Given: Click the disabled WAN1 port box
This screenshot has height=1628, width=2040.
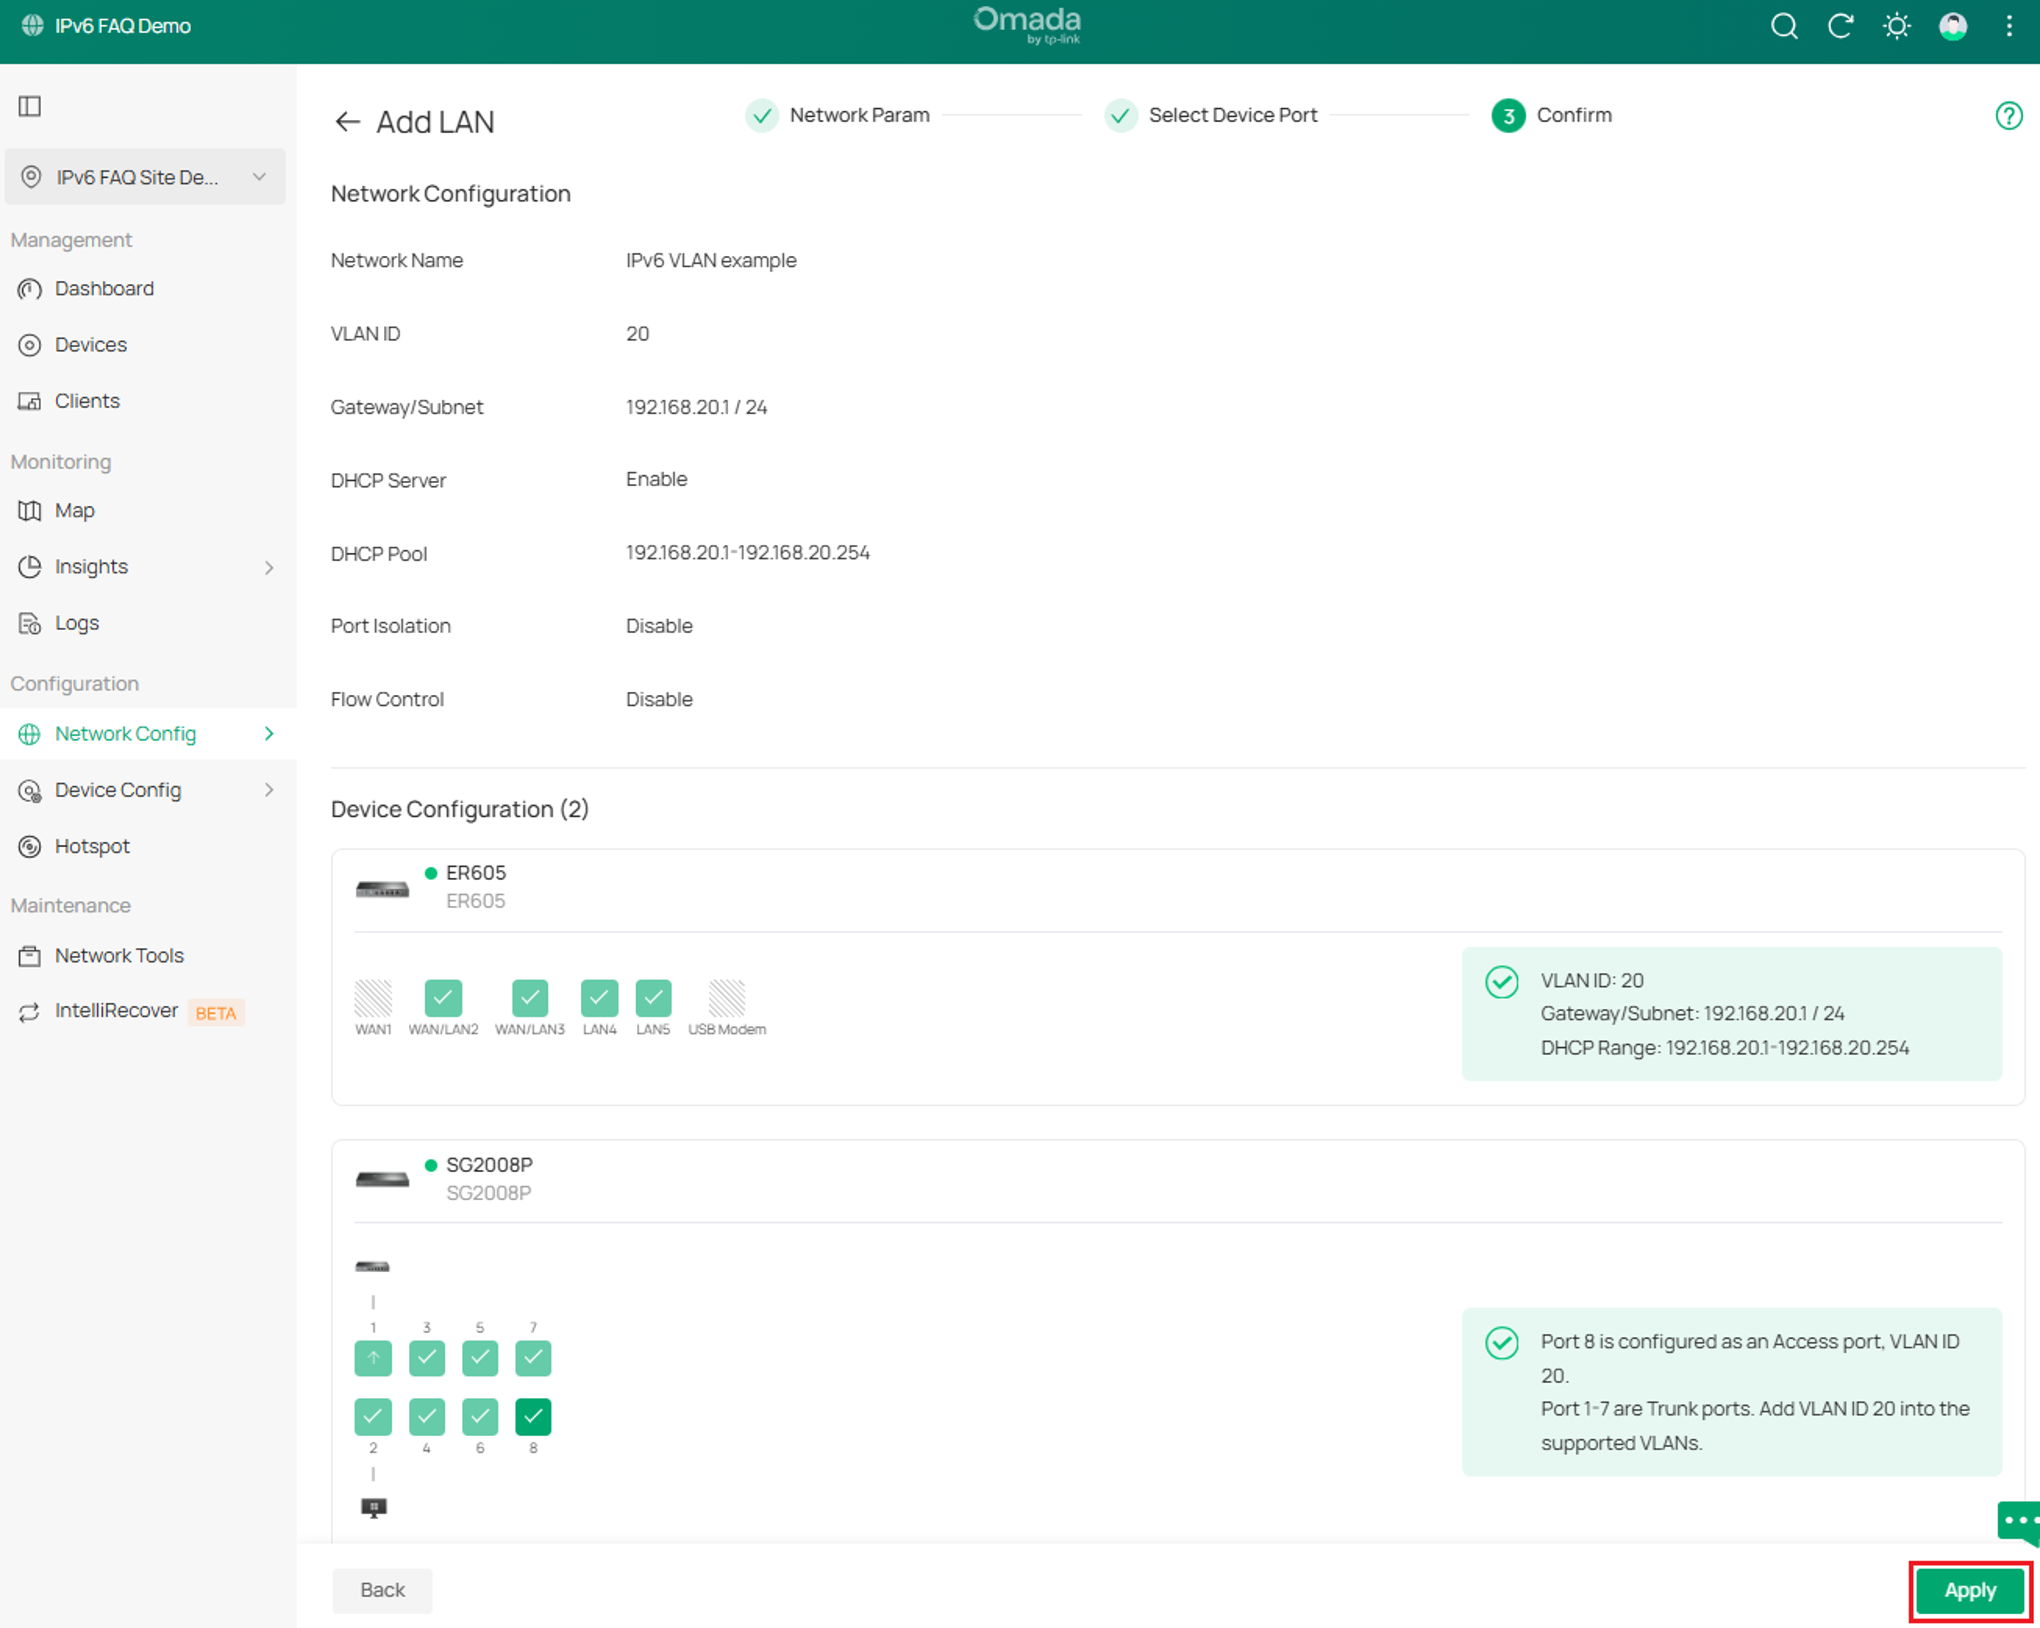Looking at the screenshot, I should (x=373, y=997).
